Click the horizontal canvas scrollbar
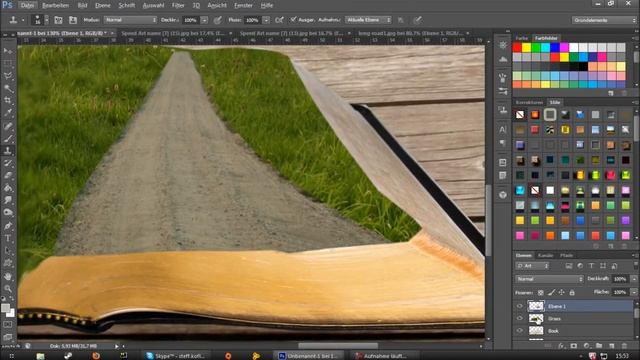 [x=338, y=346]
